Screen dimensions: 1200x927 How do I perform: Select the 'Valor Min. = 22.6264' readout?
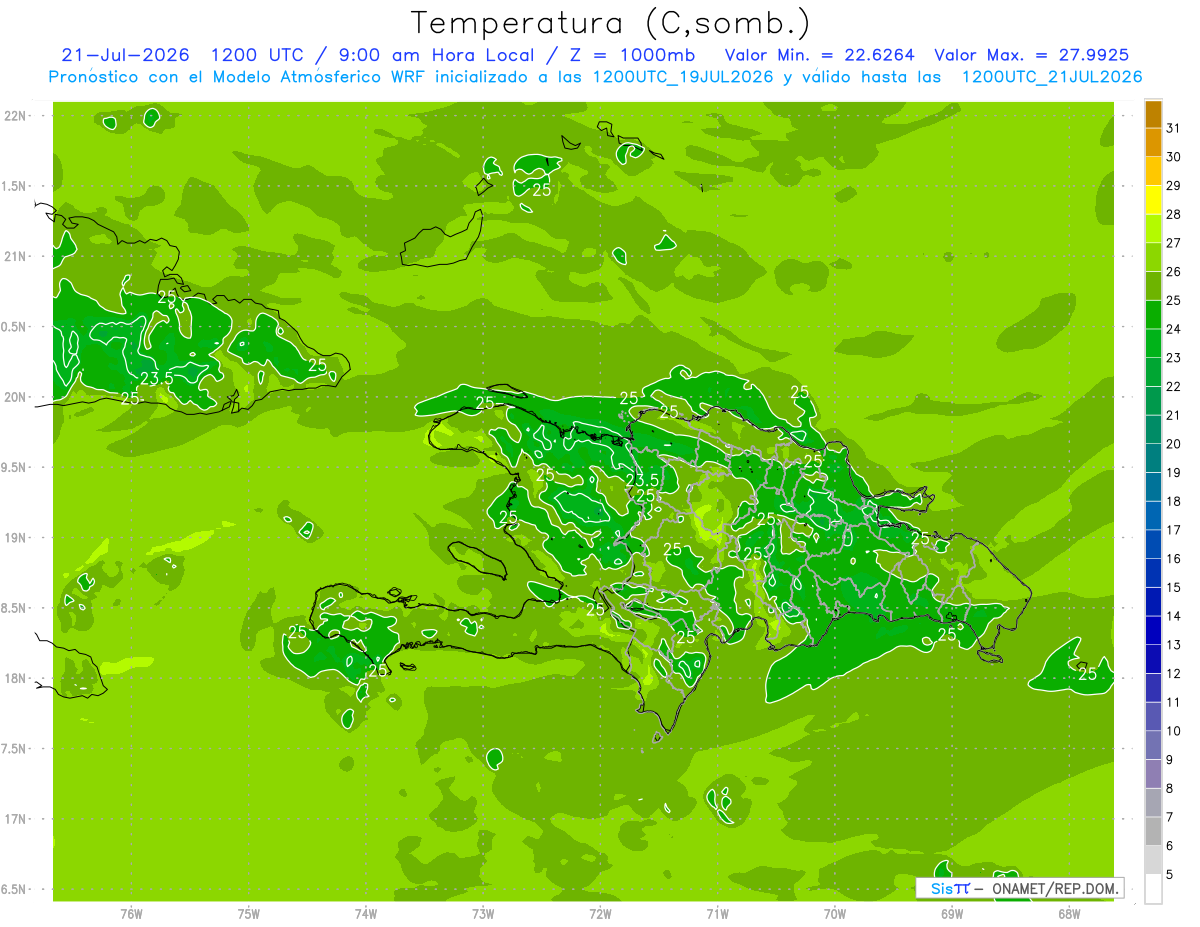pos(820,55)
